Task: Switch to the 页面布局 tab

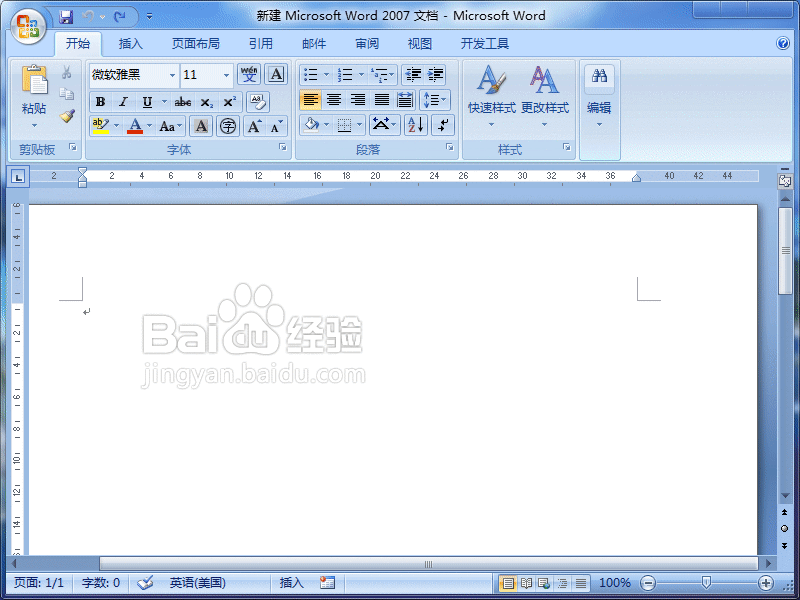Action: [195, 44]
